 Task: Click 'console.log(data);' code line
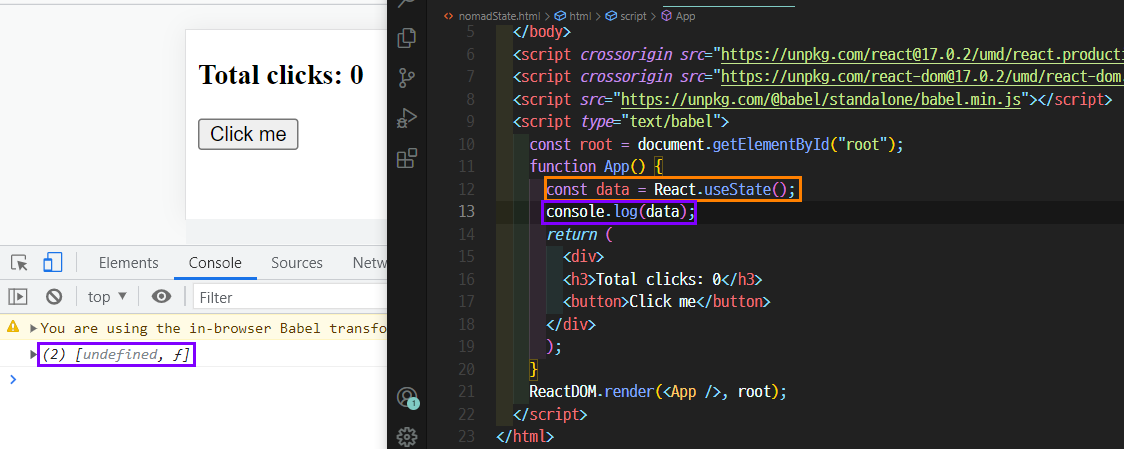621,212
